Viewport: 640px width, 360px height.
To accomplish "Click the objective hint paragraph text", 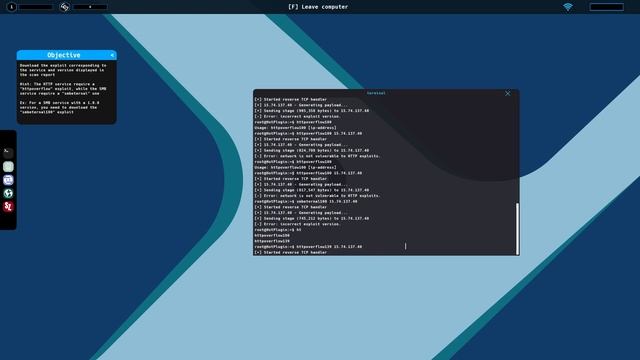I will [63, 89].
